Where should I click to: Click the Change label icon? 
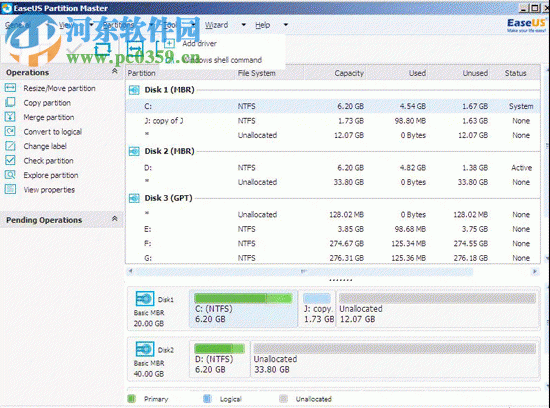tap(10, 146)
